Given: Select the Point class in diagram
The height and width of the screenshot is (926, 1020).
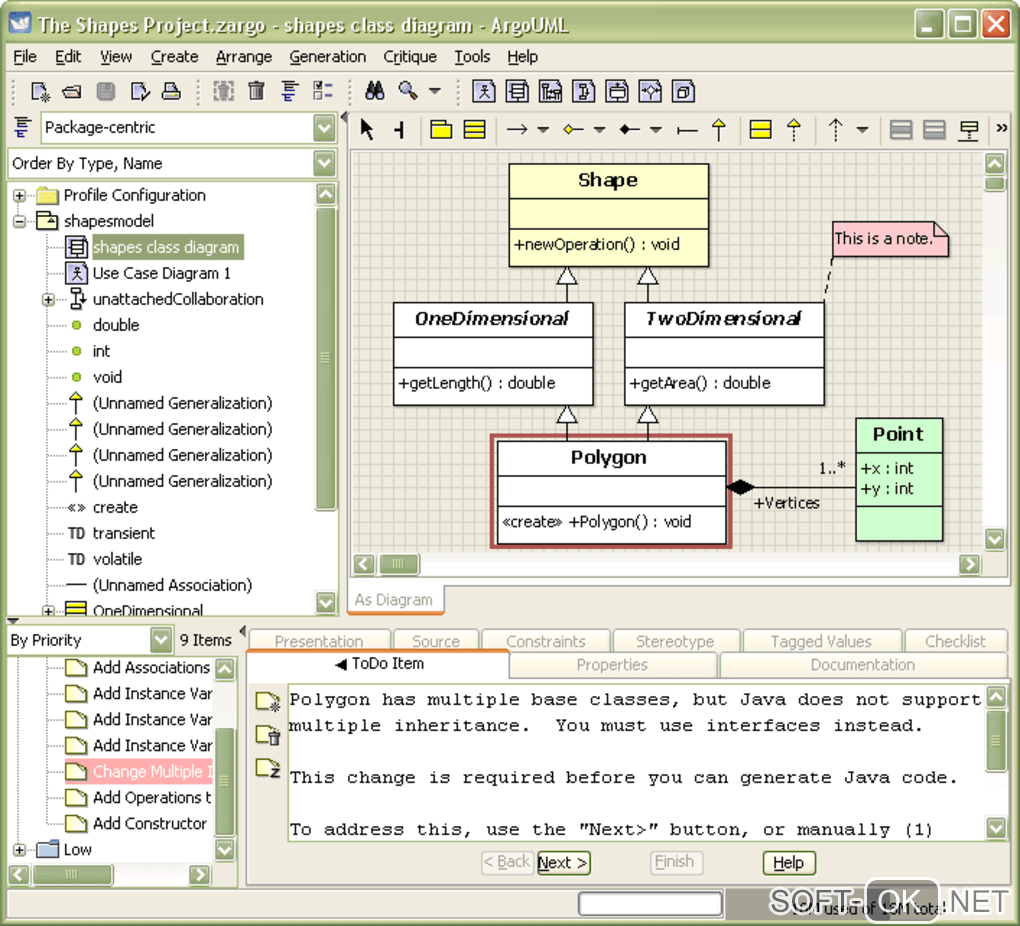Looking at the screenshot, I should (x=898, y=480).
